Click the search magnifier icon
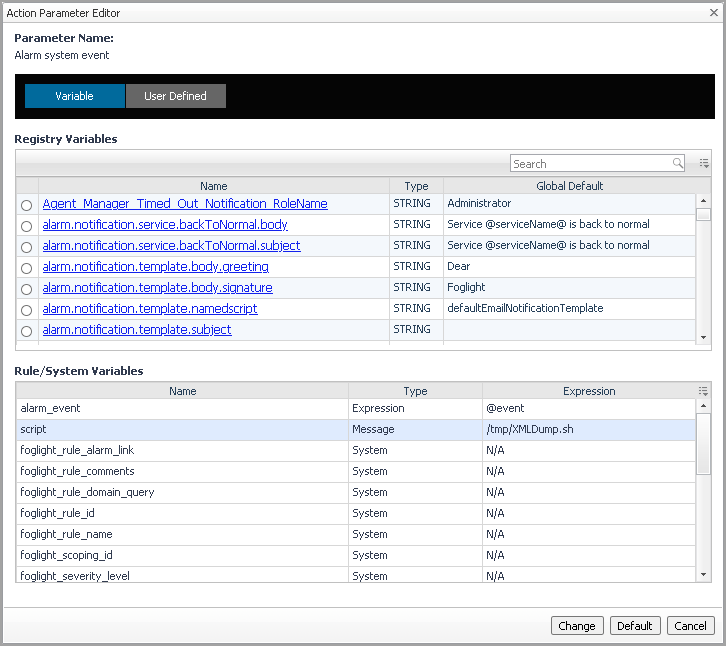 click(678, 164)
